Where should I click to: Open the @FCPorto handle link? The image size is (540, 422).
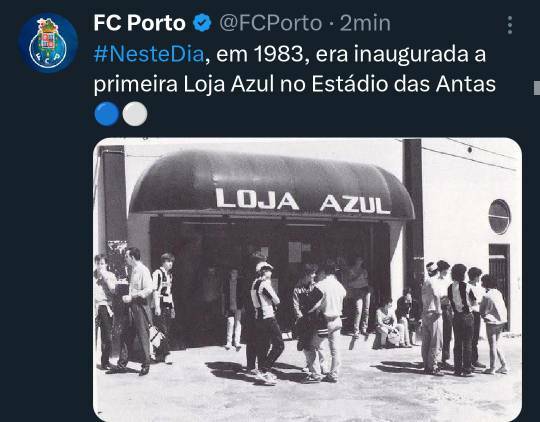click(271, 23)
